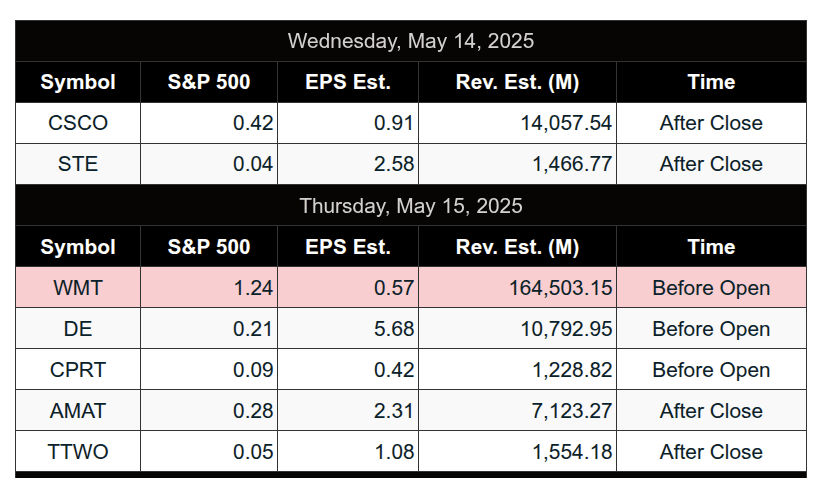The image size is (813, 478).
Task: Select the DE EPS estimate 5.68
Action: (393, 329)
